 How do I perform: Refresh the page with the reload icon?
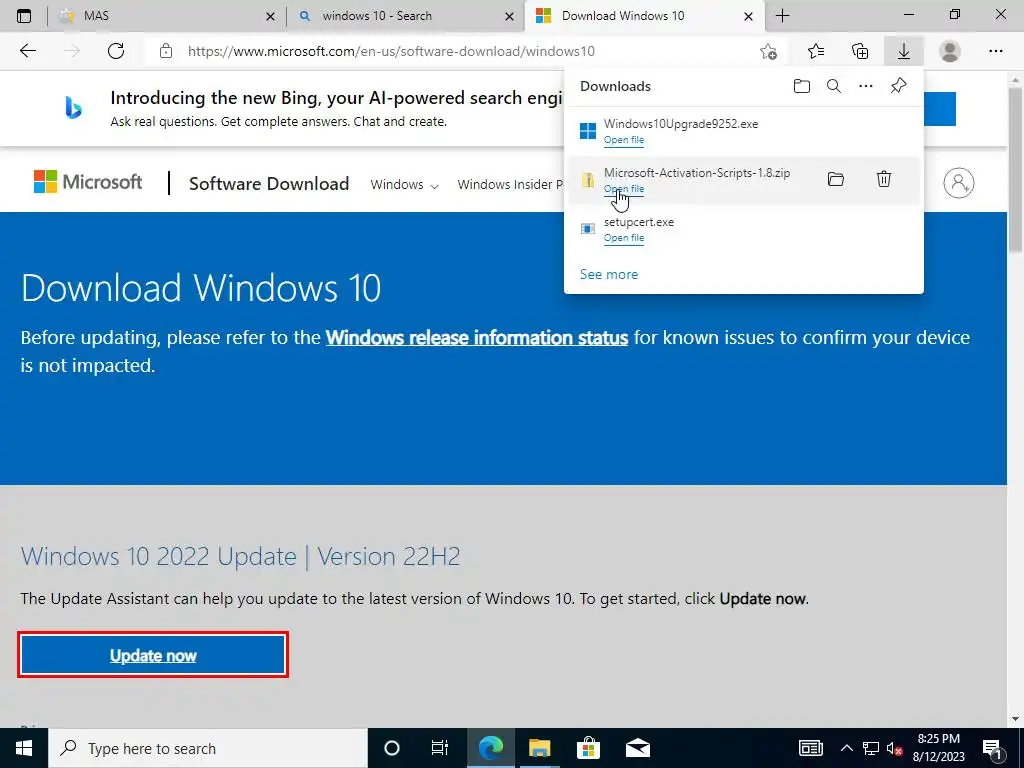(x=116, y=51)
